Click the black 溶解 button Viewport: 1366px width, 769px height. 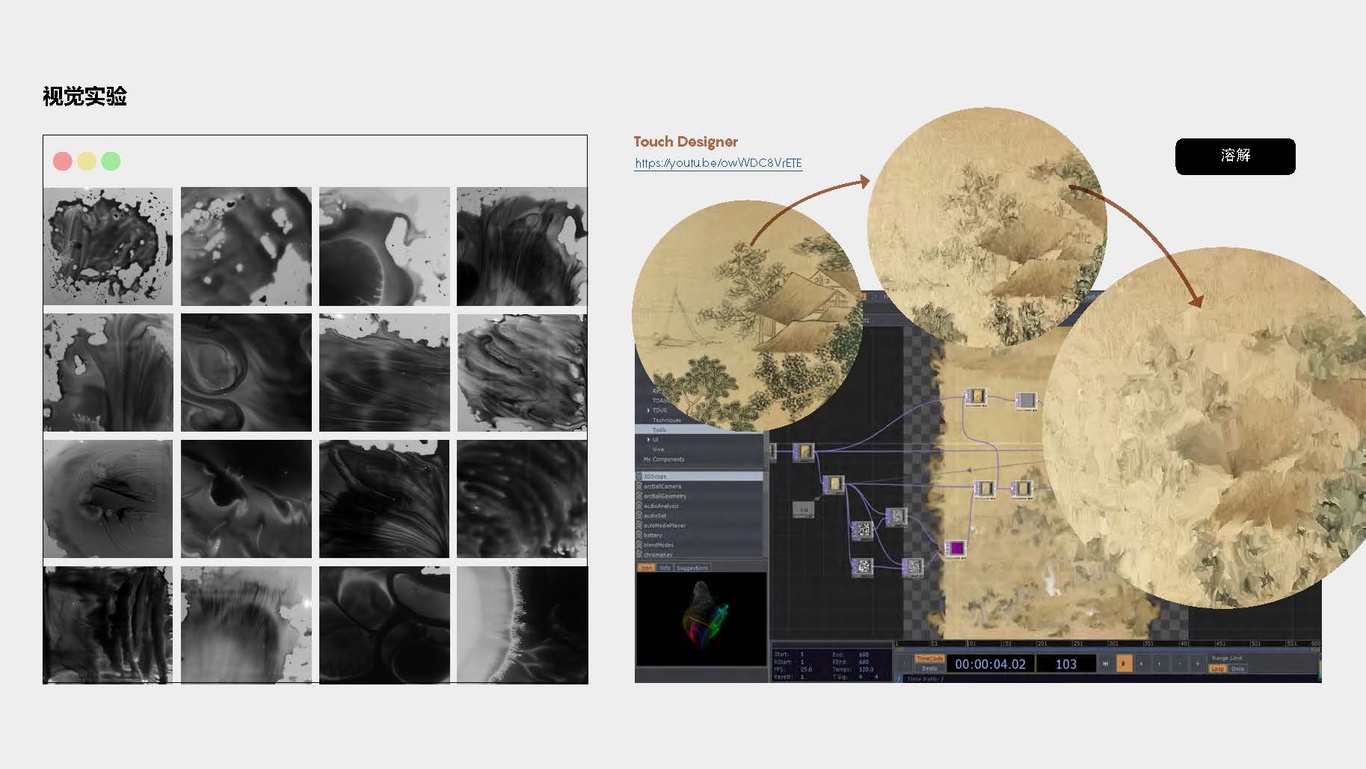tap(1235, 156)
